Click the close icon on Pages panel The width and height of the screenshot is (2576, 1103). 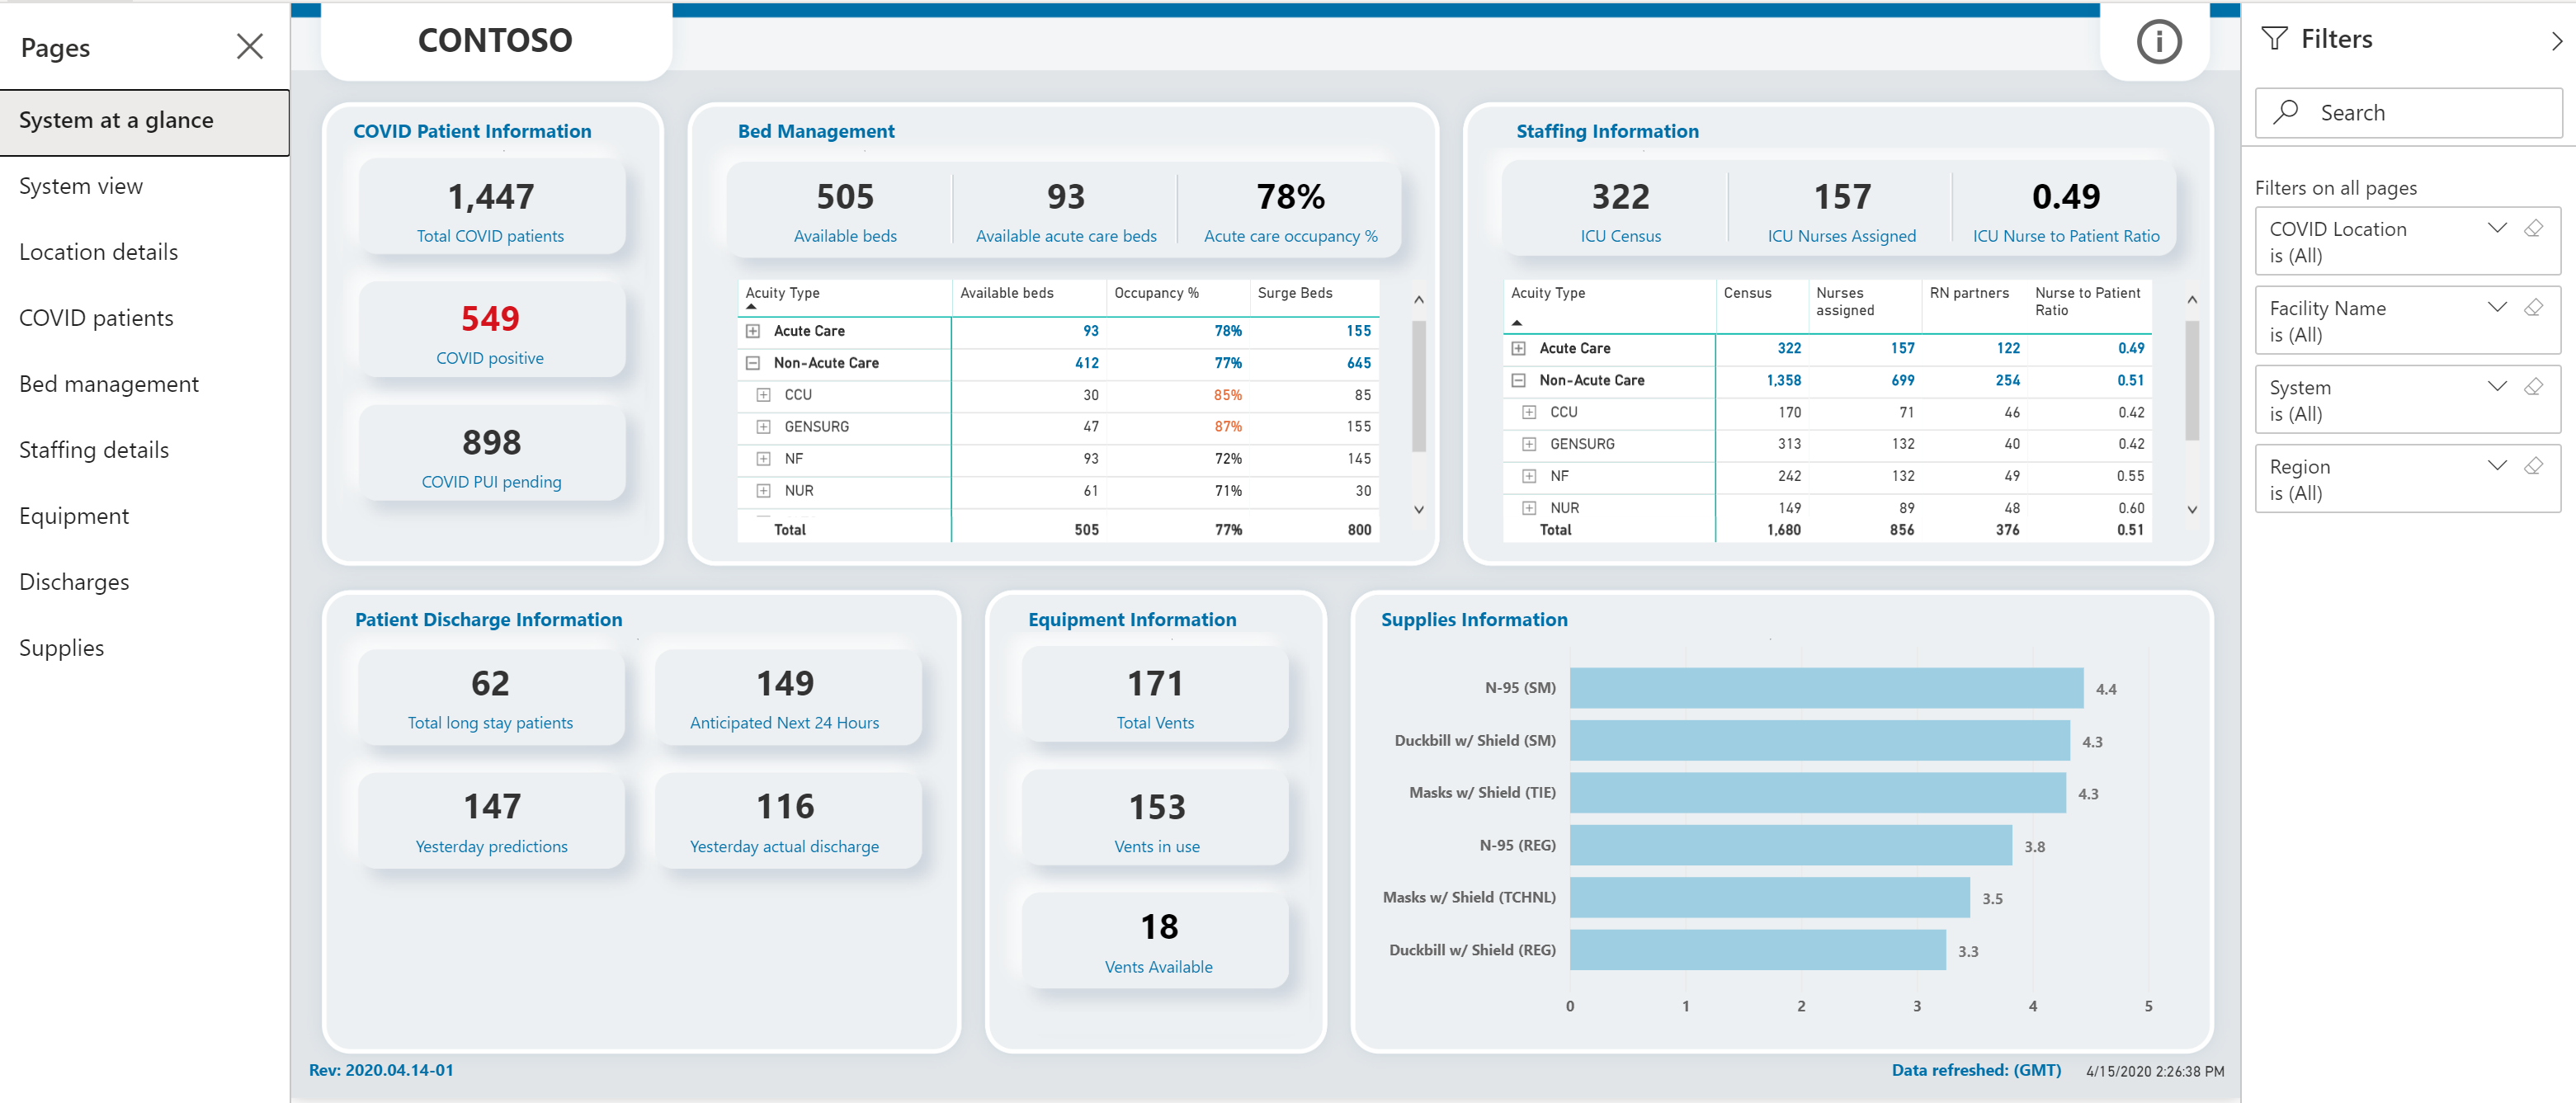255,48
